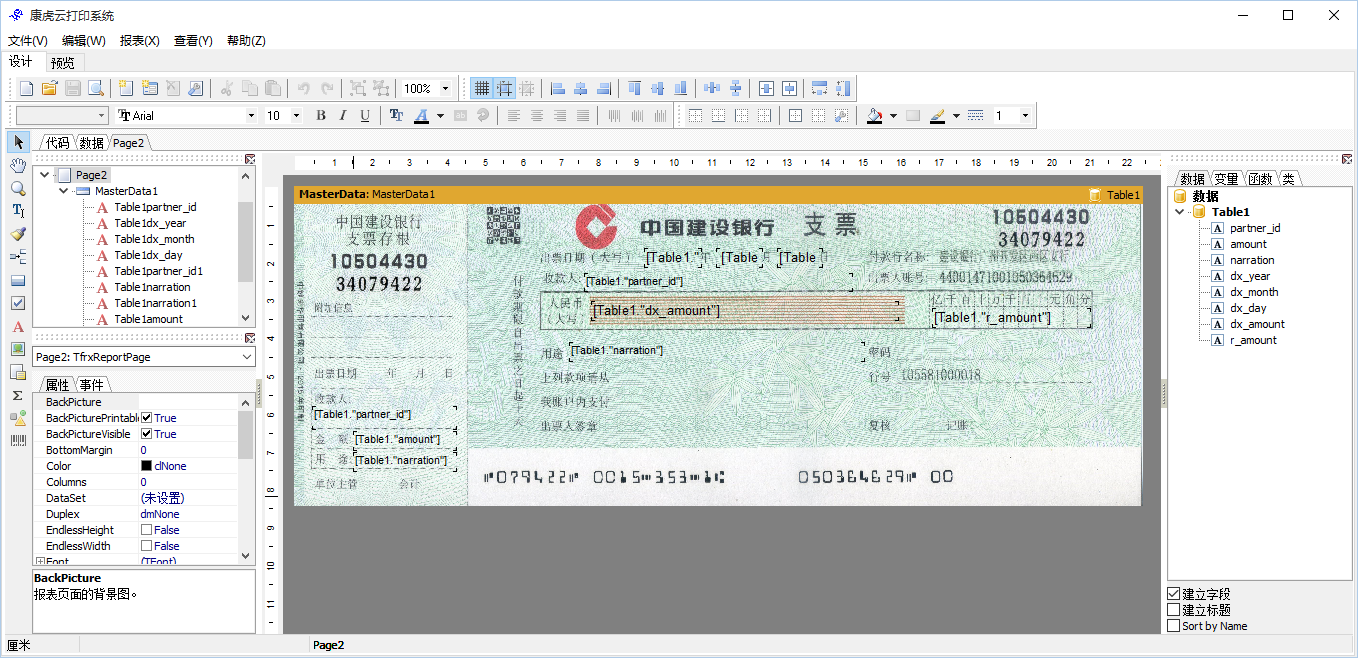Click the New page toolbar icon

click(x=126, y=89)
